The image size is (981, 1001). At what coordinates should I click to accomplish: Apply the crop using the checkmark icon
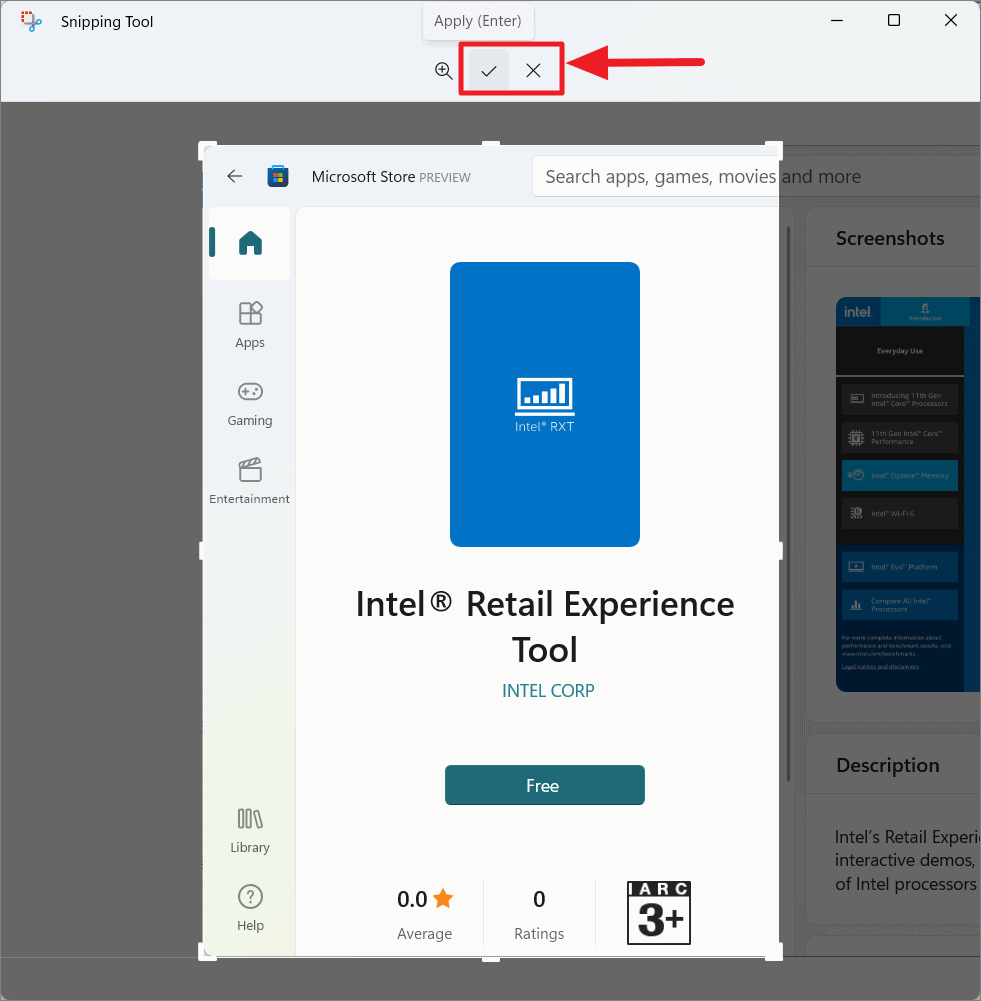[x=488, y=70]
